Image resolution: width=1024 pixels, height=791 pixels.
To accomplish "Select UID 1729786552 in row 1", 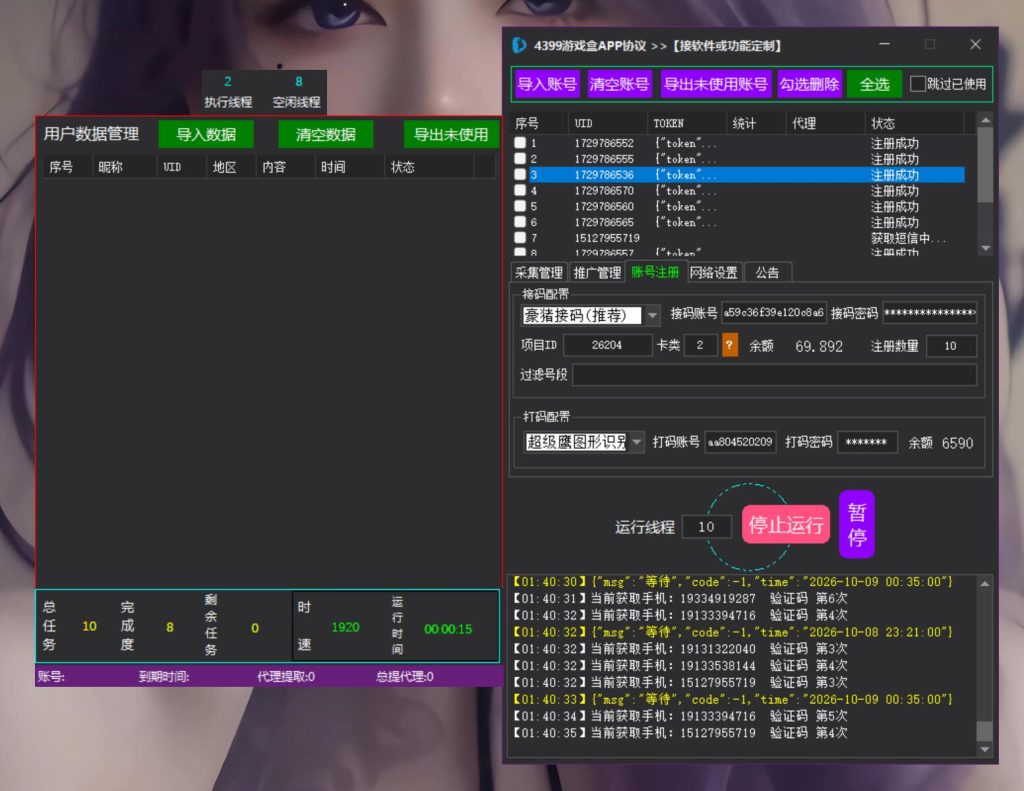I will pyautogui.click(x=604, y=143).
